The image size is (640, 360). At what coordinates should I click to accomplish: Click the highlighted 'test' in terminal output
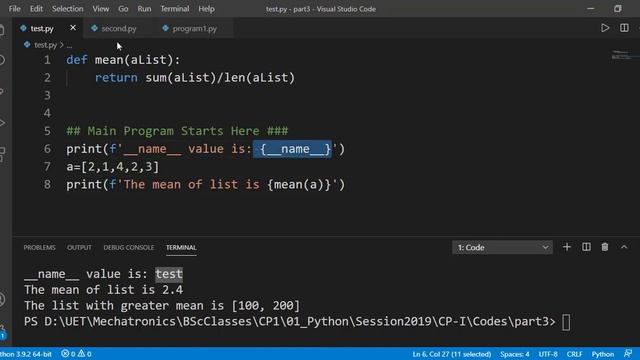point(169,274)
